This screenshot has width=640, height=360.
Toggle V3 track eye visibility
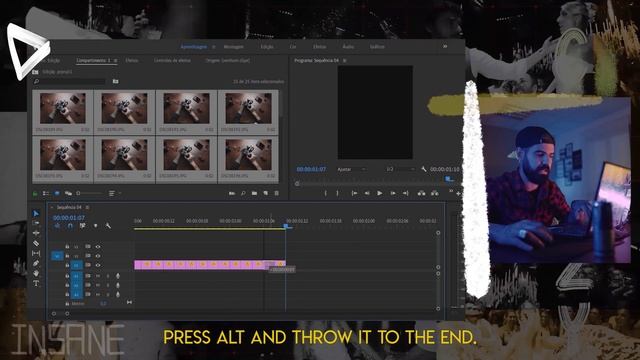point(98,247)
